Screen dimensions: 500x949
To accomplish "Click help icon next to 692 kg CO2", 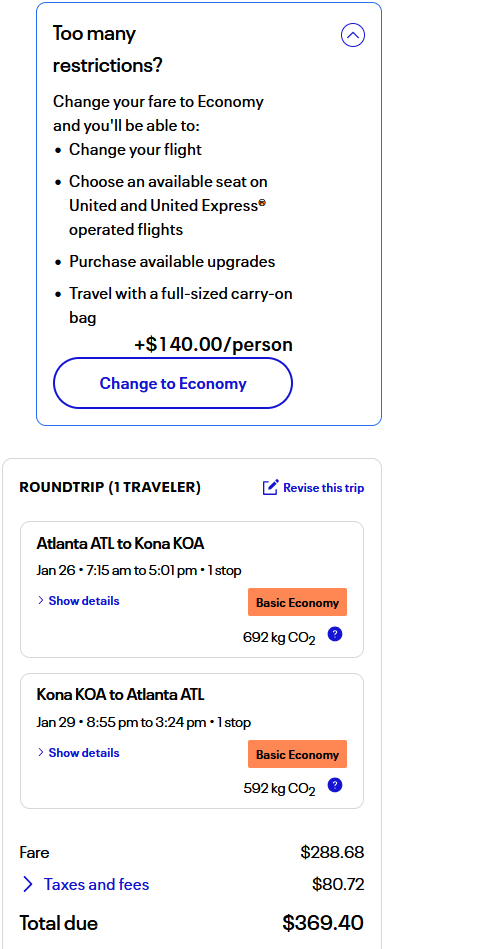I will 335,634.
